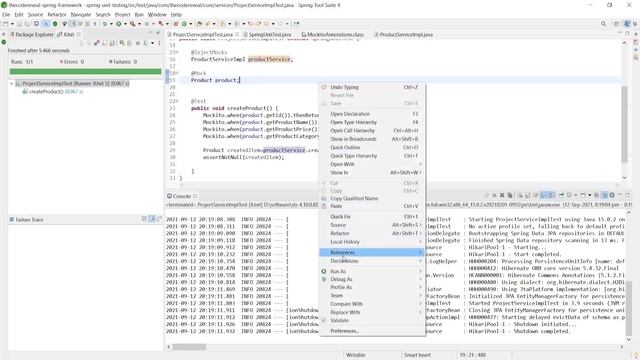This screenshot has width=640, height=360.
Task: Open the search magnifier icon at toolbar right
Action: (603, 24)
